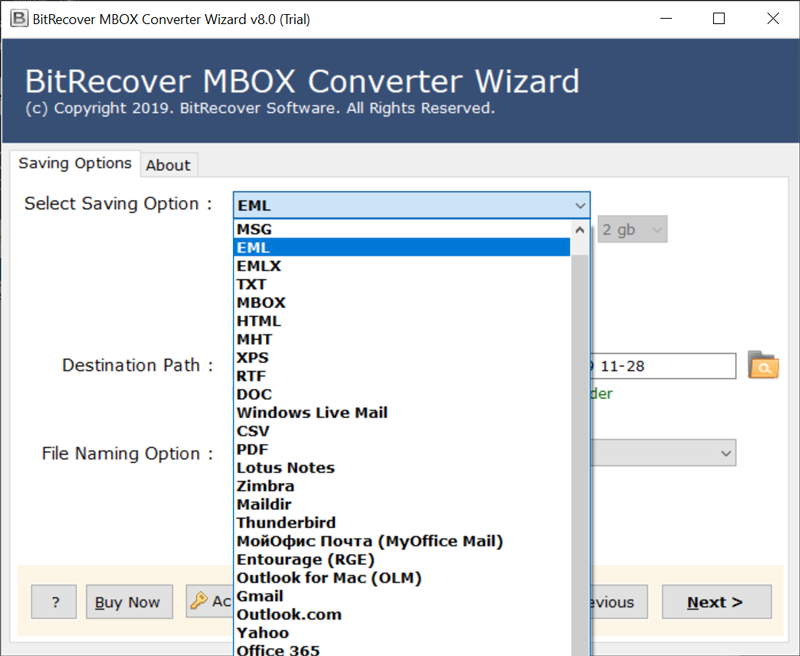The width and height of the screenshot is (800, 656).
Task: Select МойОфис Почта (MyOffice Mail) entry
Action: pos(402,542)
